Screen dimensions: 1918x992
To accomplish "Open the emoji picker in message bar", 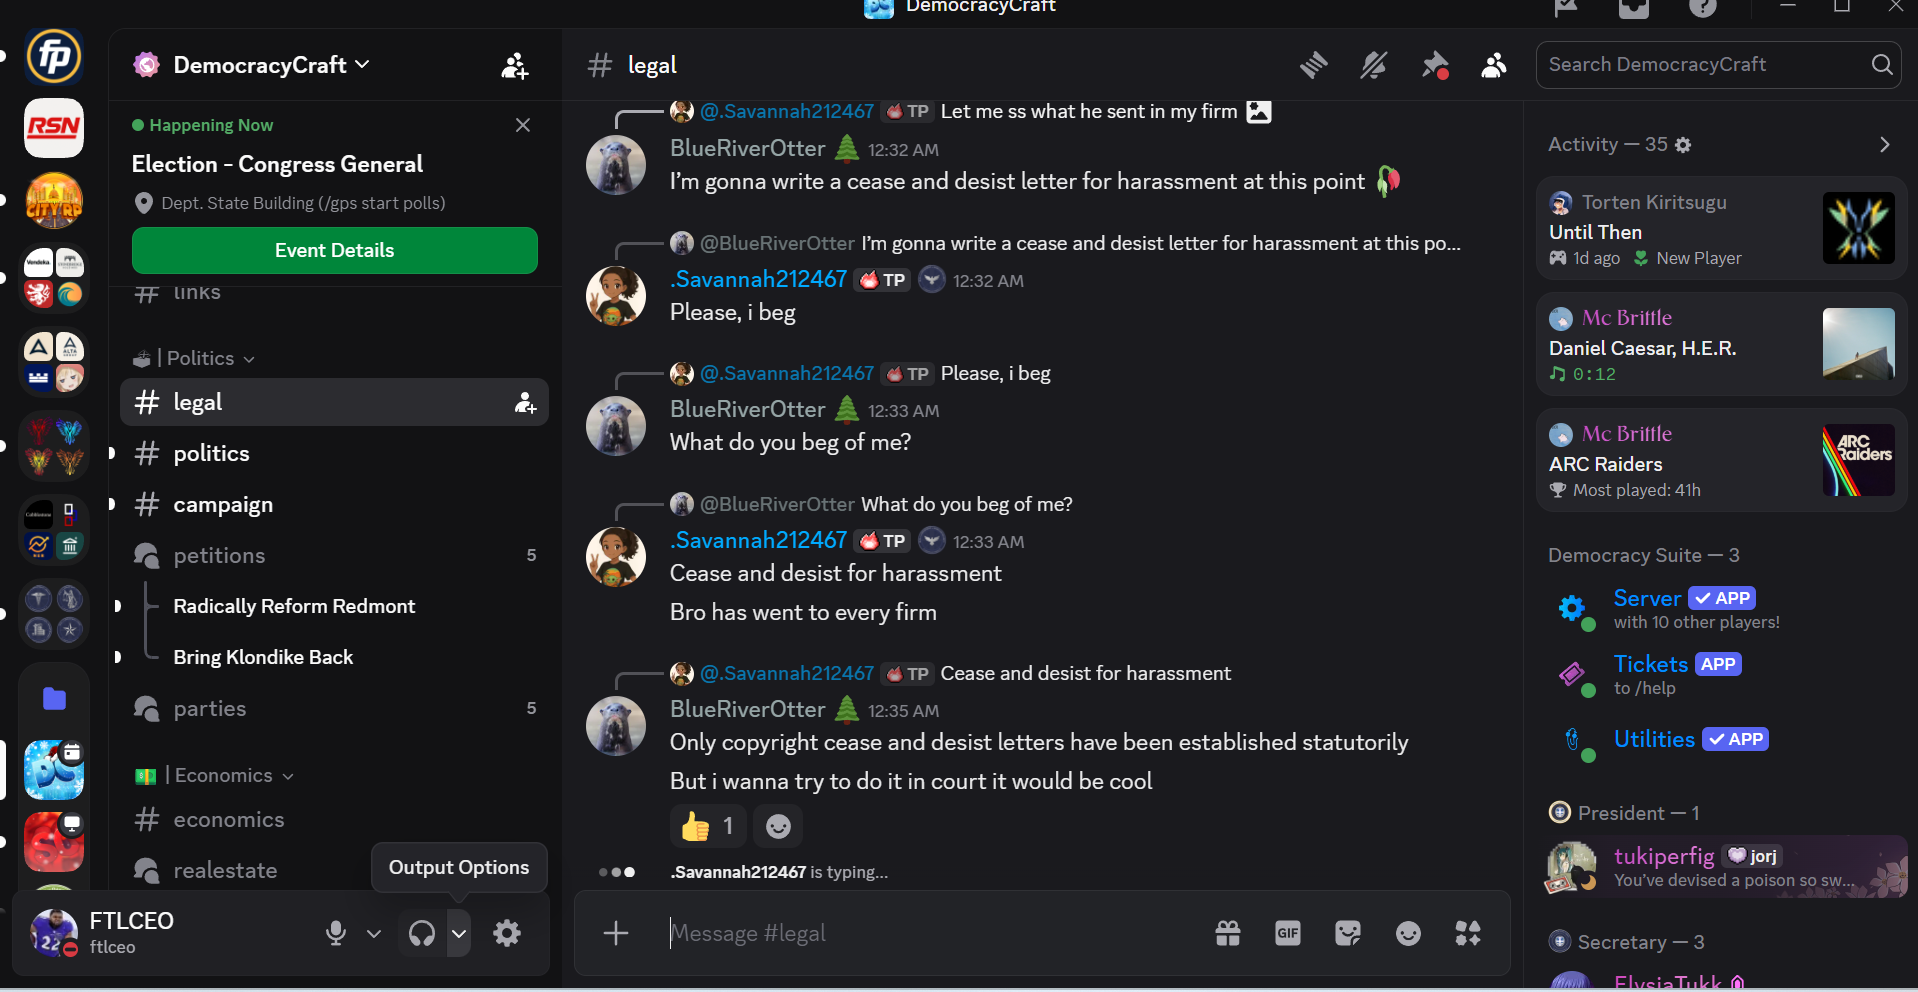I will coord(1408,933).
